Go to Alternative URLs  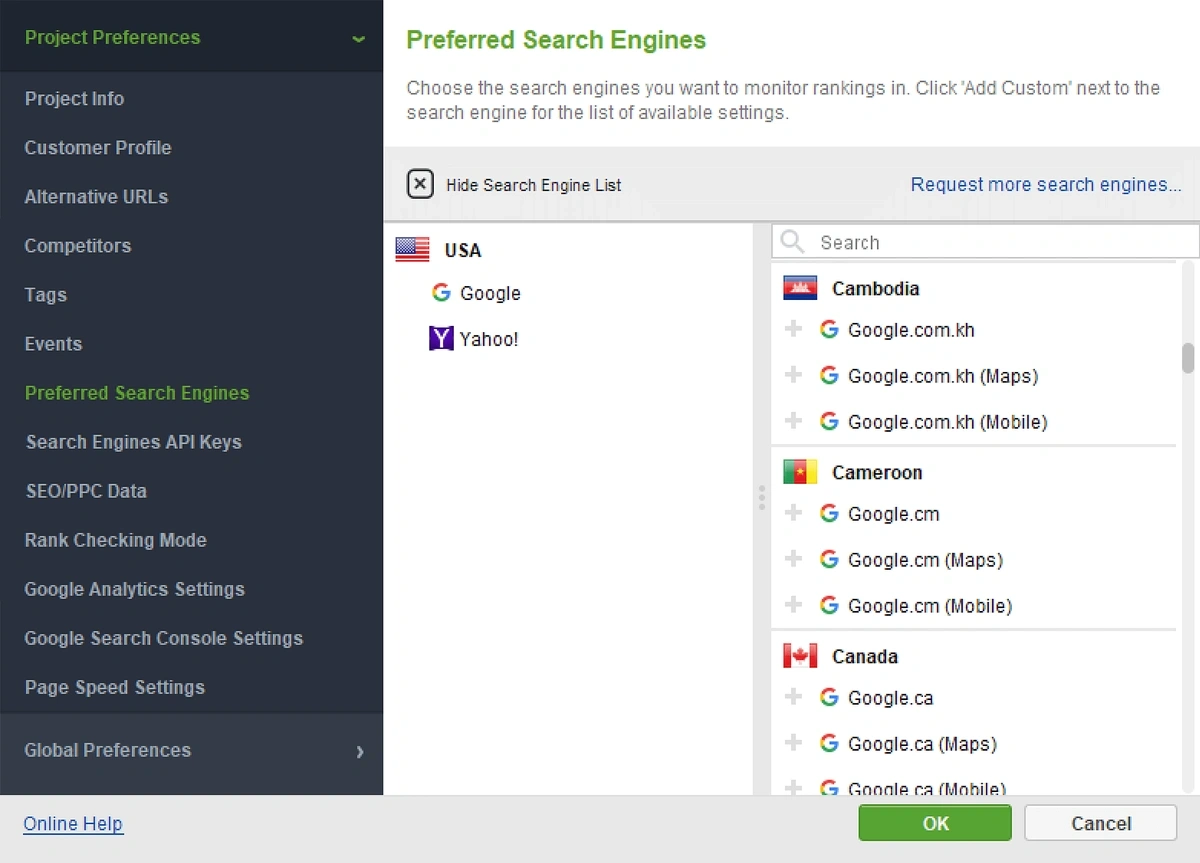[x=96, y=197]
